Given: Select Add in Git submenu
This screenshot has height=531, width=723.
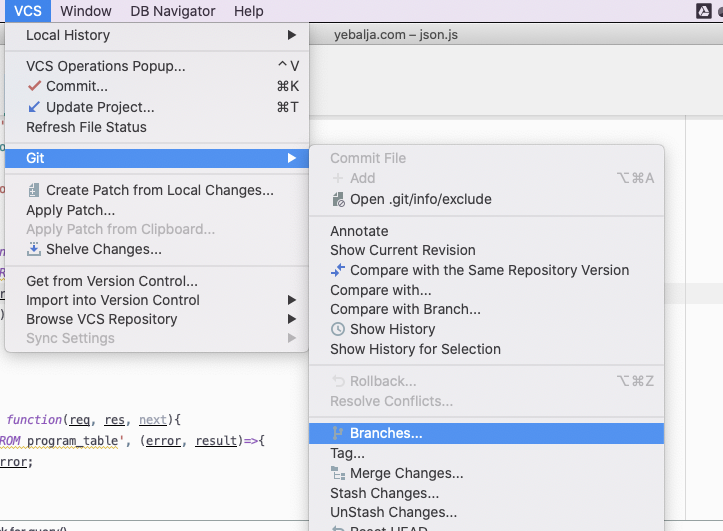Looking at the screenshot, I should 486,178.
